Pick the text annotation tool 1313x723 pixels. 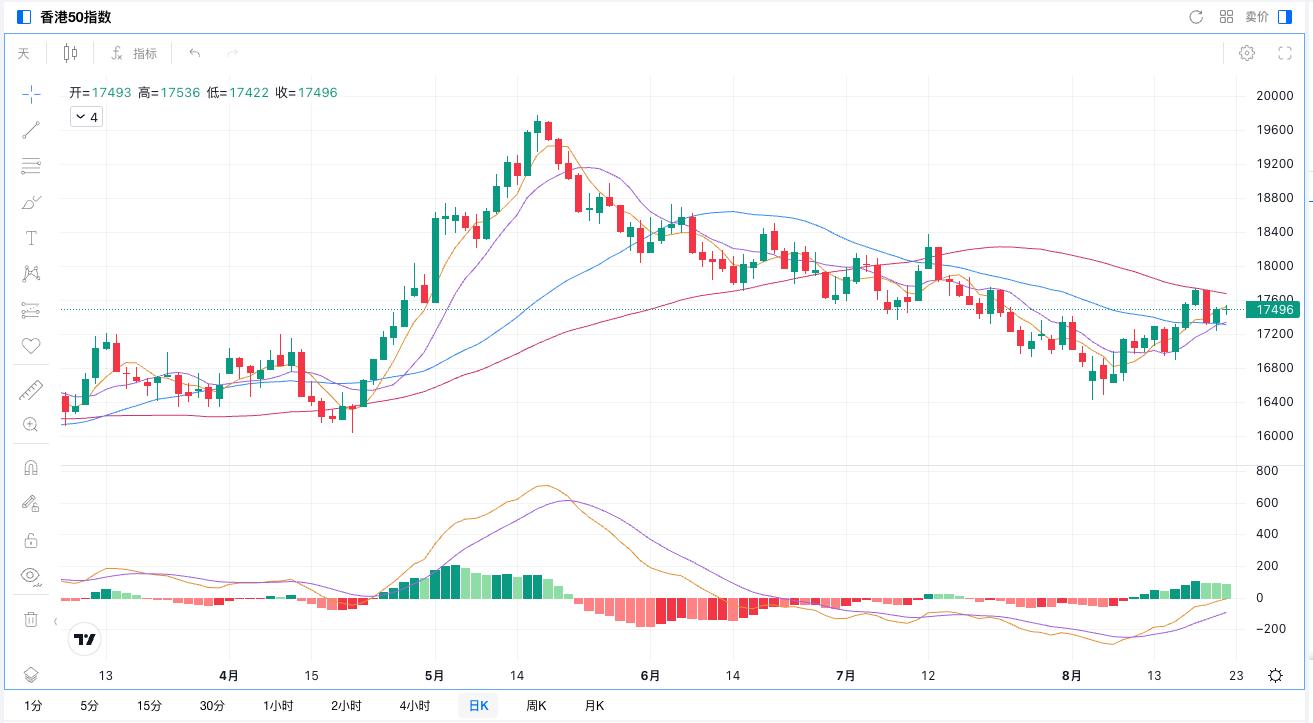(31, 238)
